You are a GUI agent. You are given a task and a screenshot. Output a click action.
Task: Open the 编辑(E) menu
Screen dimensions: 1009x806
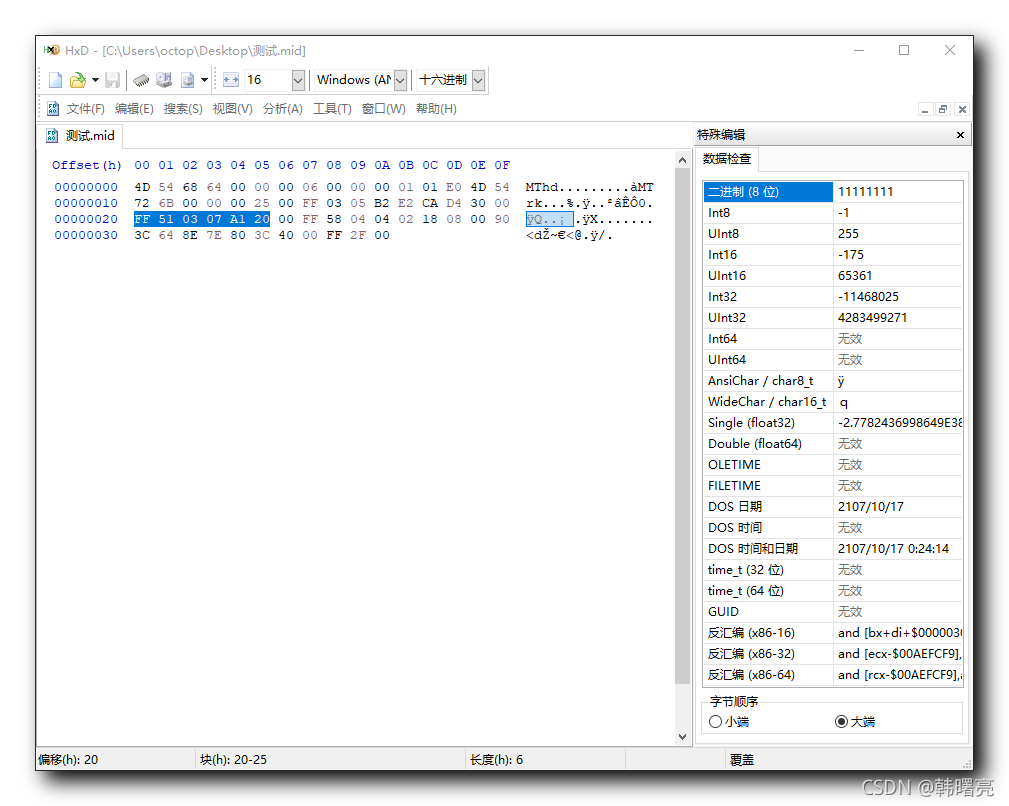(x=134, y=109)
